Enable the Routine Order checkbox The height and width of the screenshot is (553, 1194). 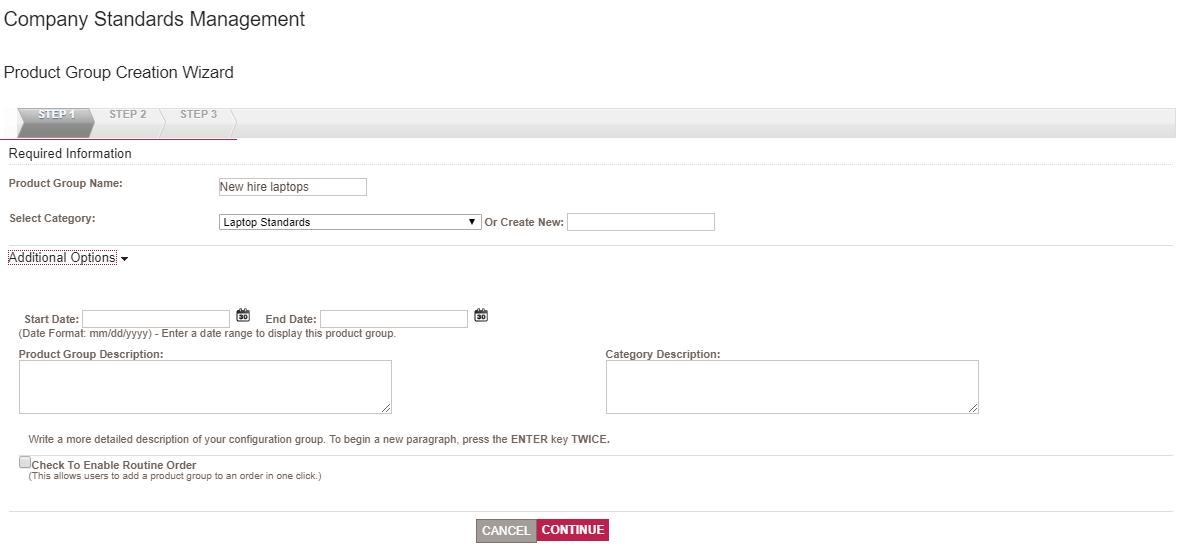point(25,463)
